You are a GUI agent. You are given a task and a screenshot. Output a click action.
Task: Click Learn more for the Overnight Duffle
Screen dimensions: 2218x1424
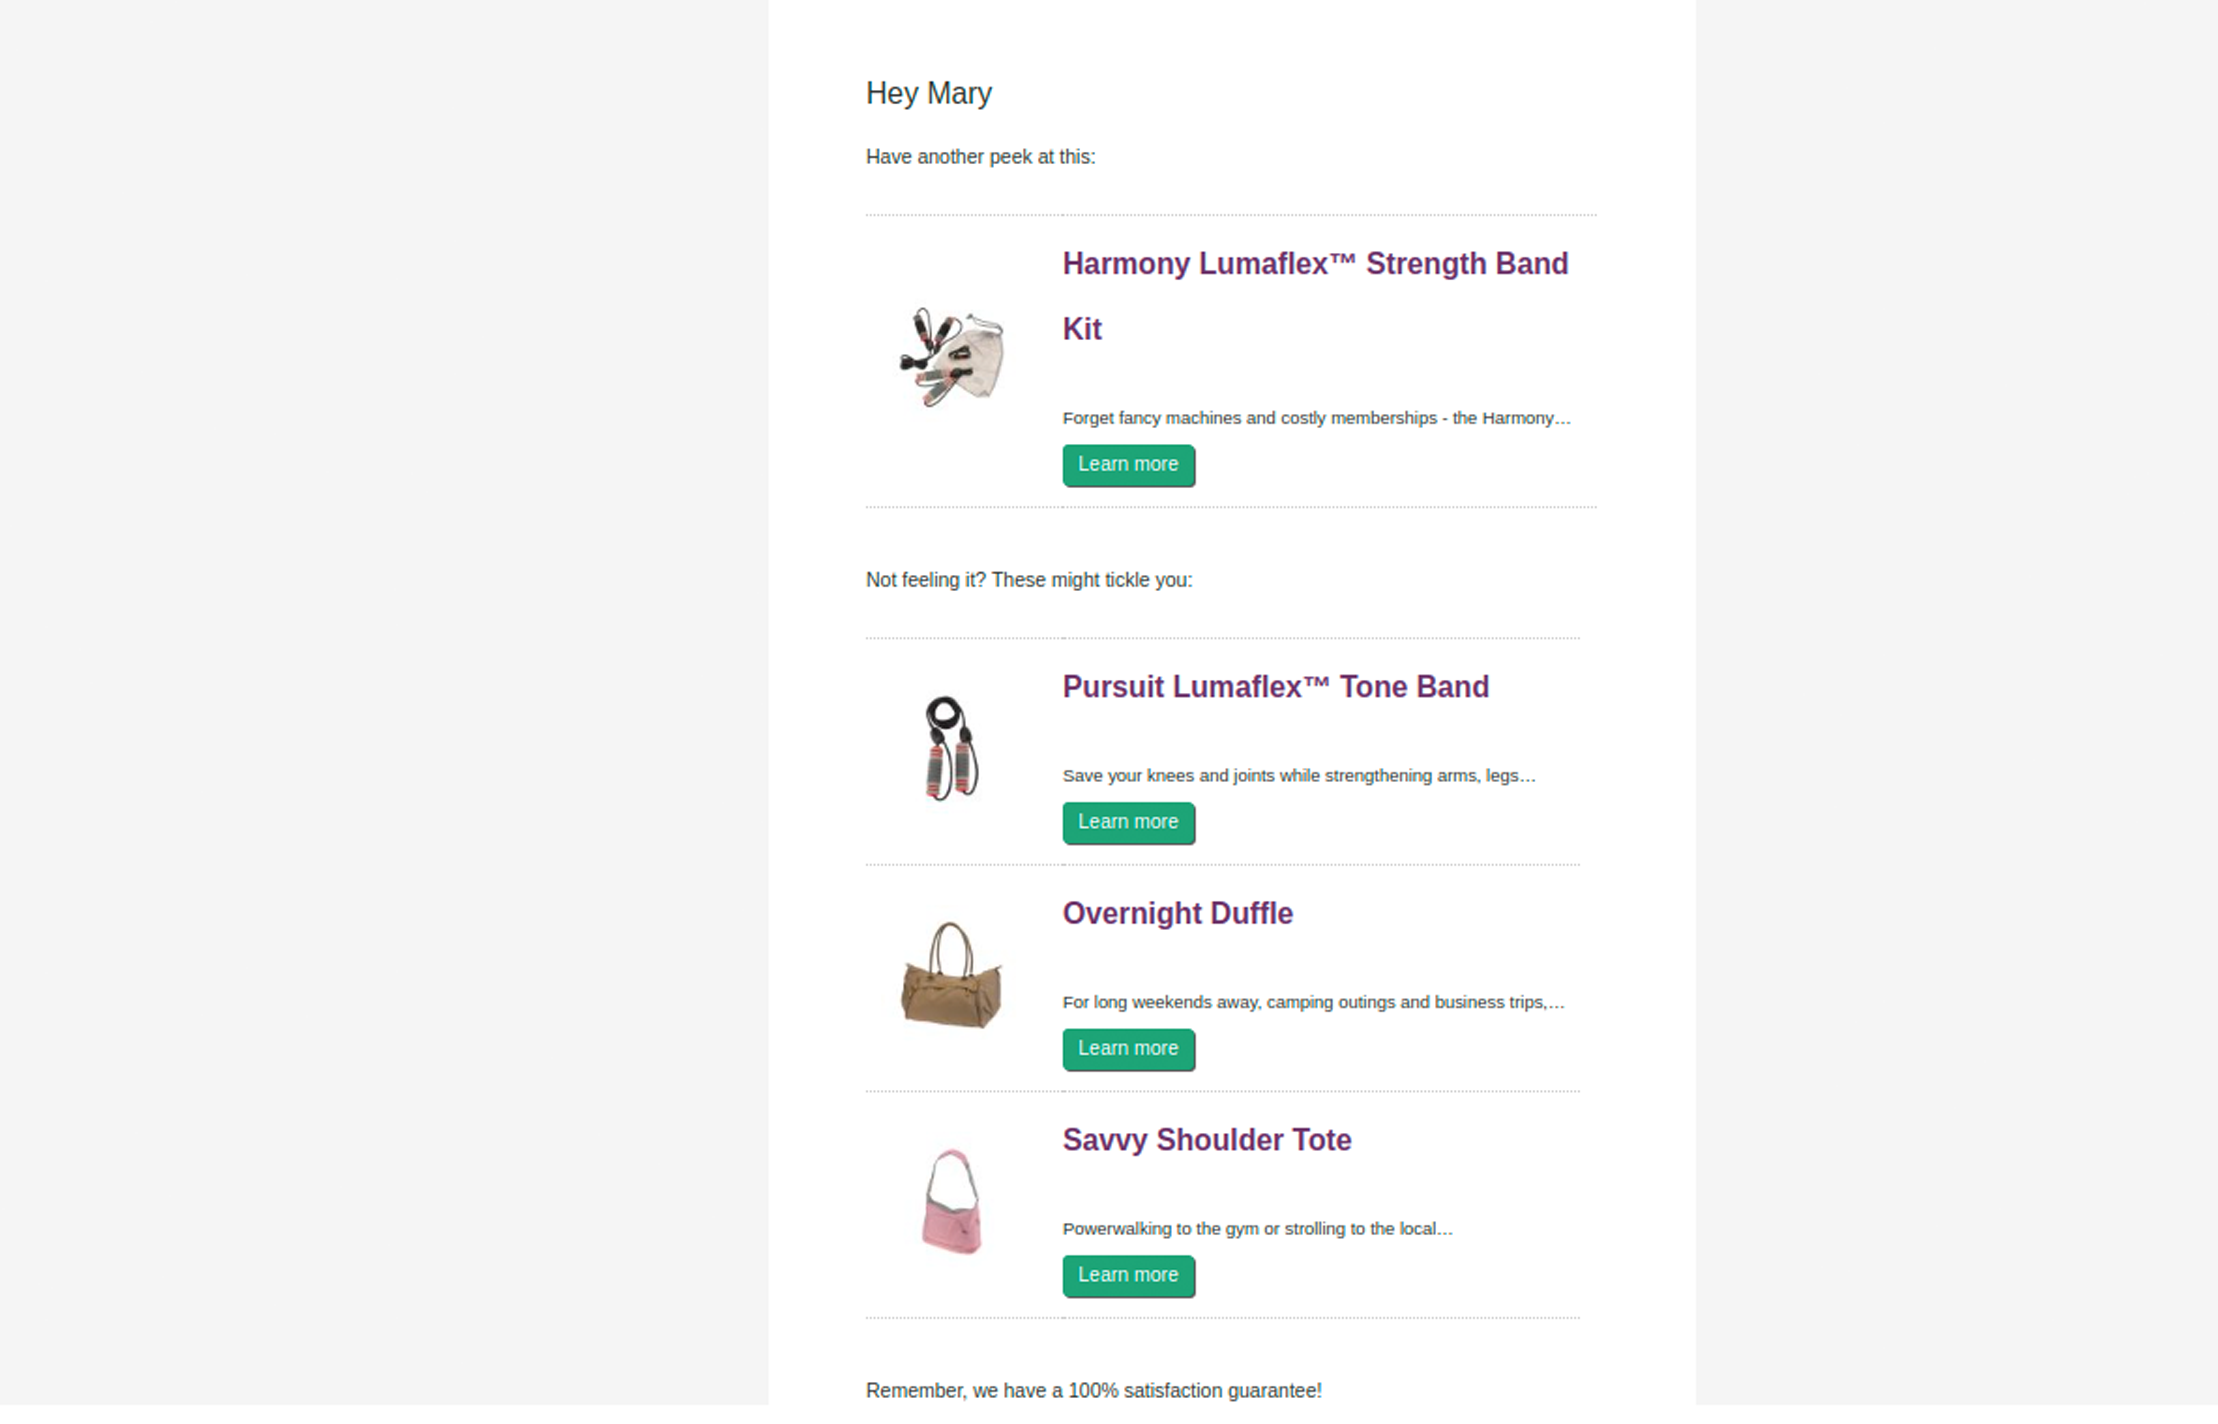click(x=1128, y=1049)
